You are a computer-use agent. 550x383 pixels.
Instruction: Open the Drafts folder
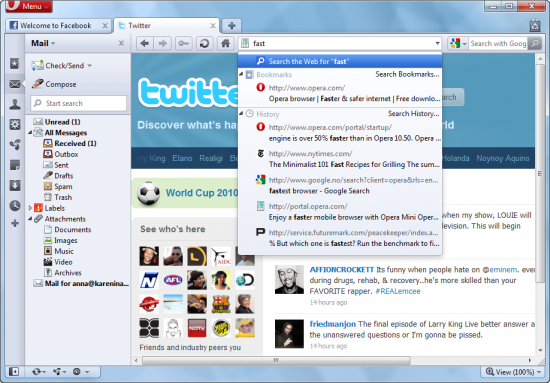(58, 176)
